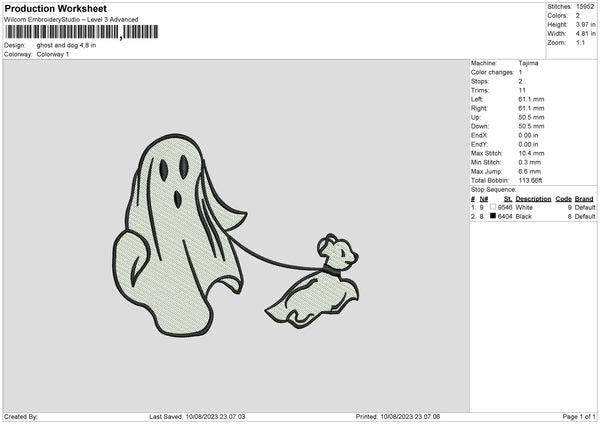Click the "Brand" column header

point(584,199)
